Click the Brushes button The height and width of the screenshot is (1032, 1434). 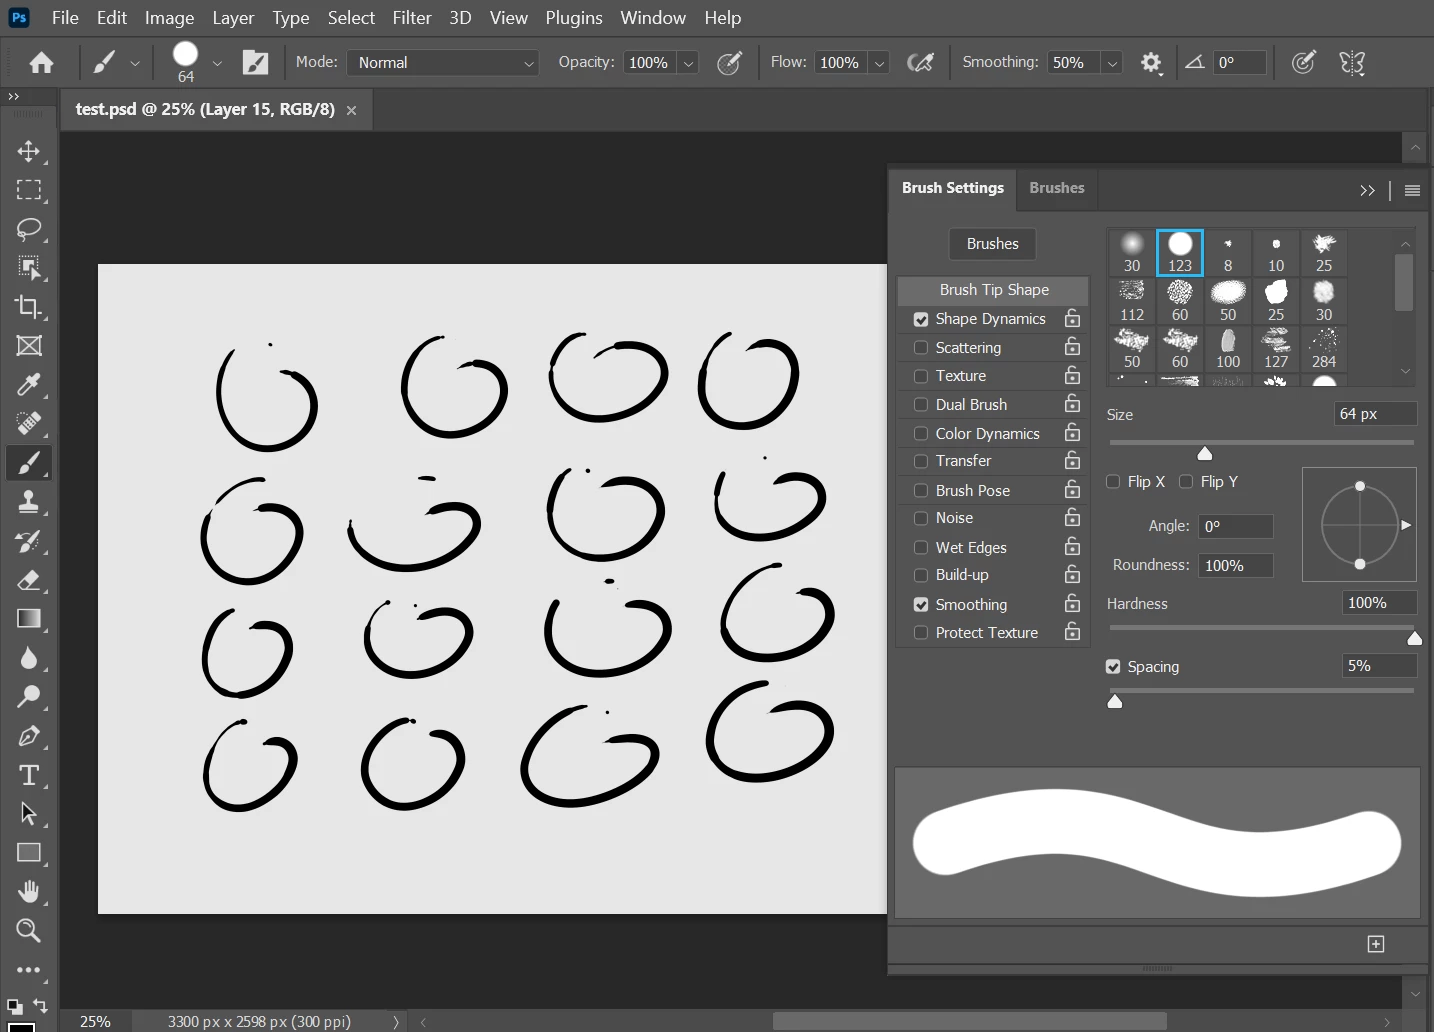tap(992, 244)
